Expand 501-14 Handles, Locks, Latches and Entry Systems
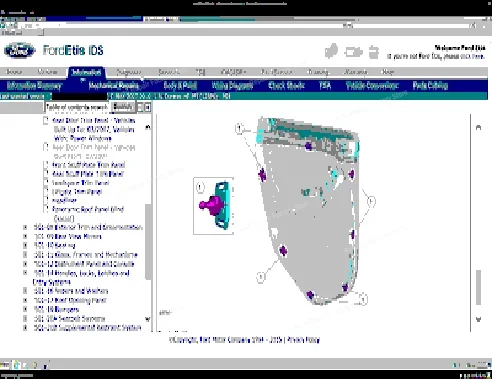Screen dimensions: 492x379 25,273
